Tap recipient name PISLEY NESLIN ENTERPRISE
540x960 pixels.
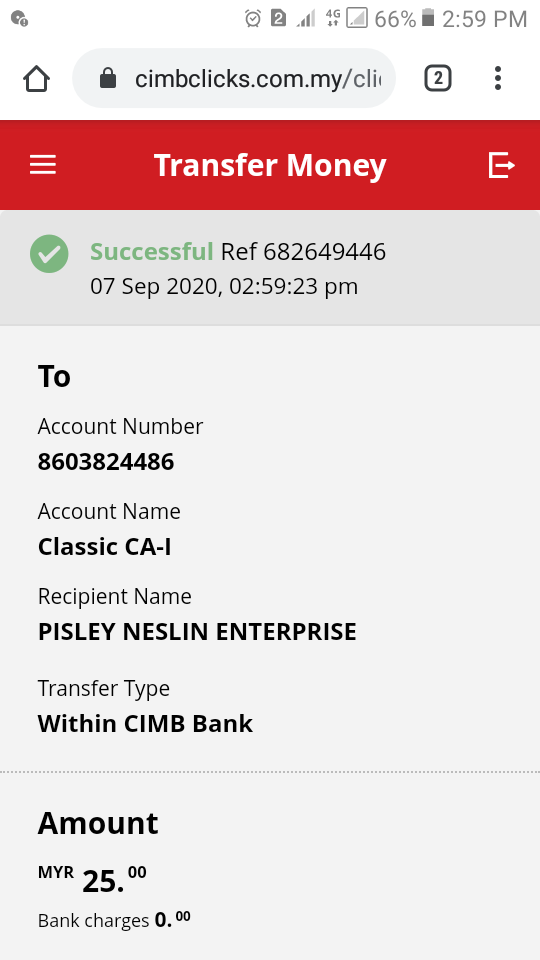[x=197, y=632]
